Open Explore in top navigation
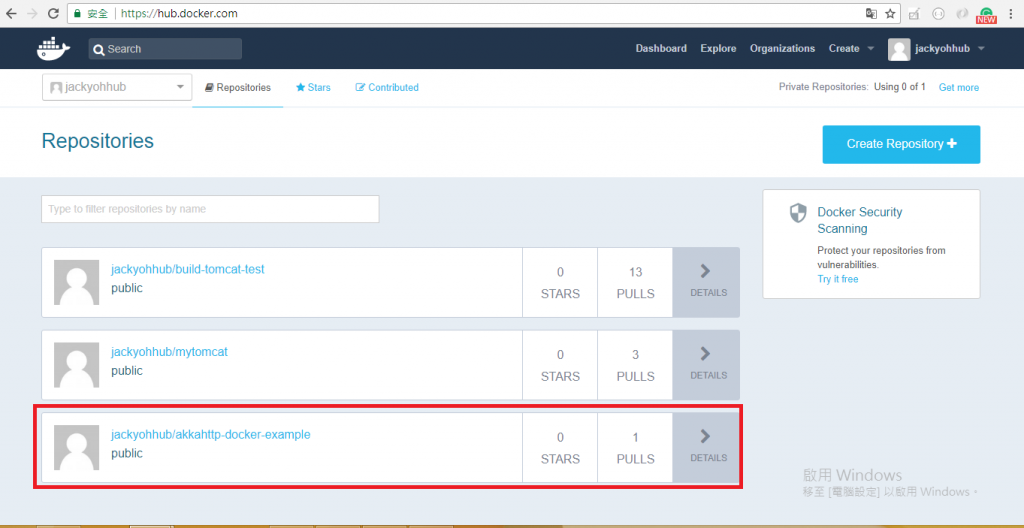1024x528 pixels. tap(718, 48)
